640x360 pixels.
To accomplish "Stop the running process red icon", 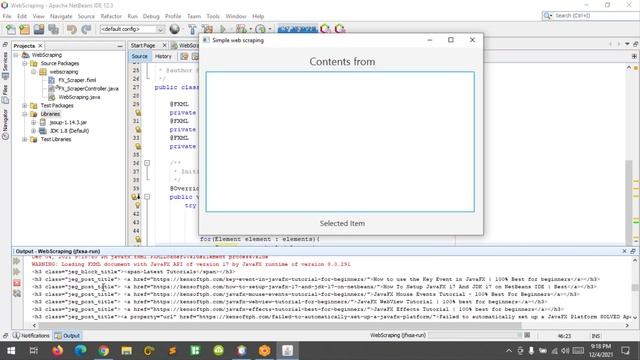I will point(17,282).
